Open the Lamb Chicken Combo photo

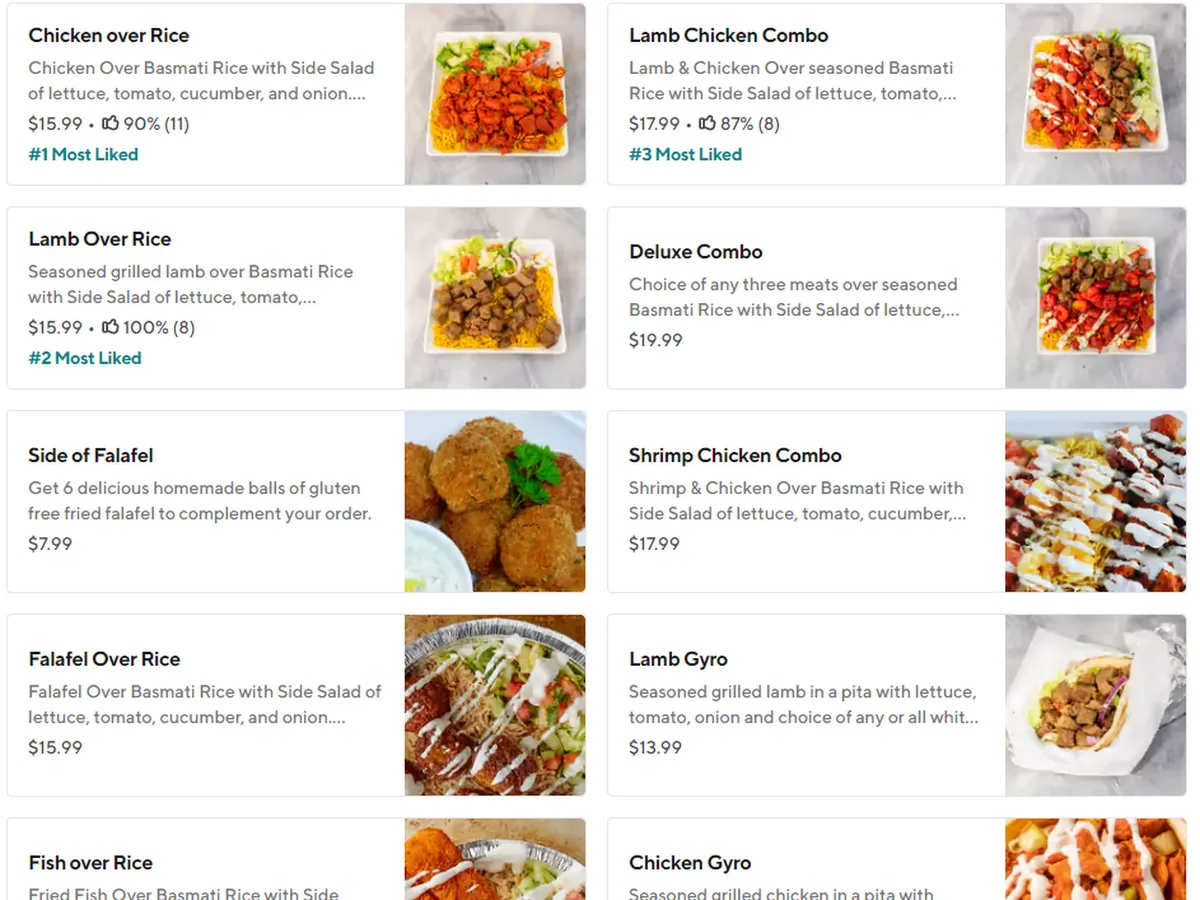click(x=1095, y=94)
